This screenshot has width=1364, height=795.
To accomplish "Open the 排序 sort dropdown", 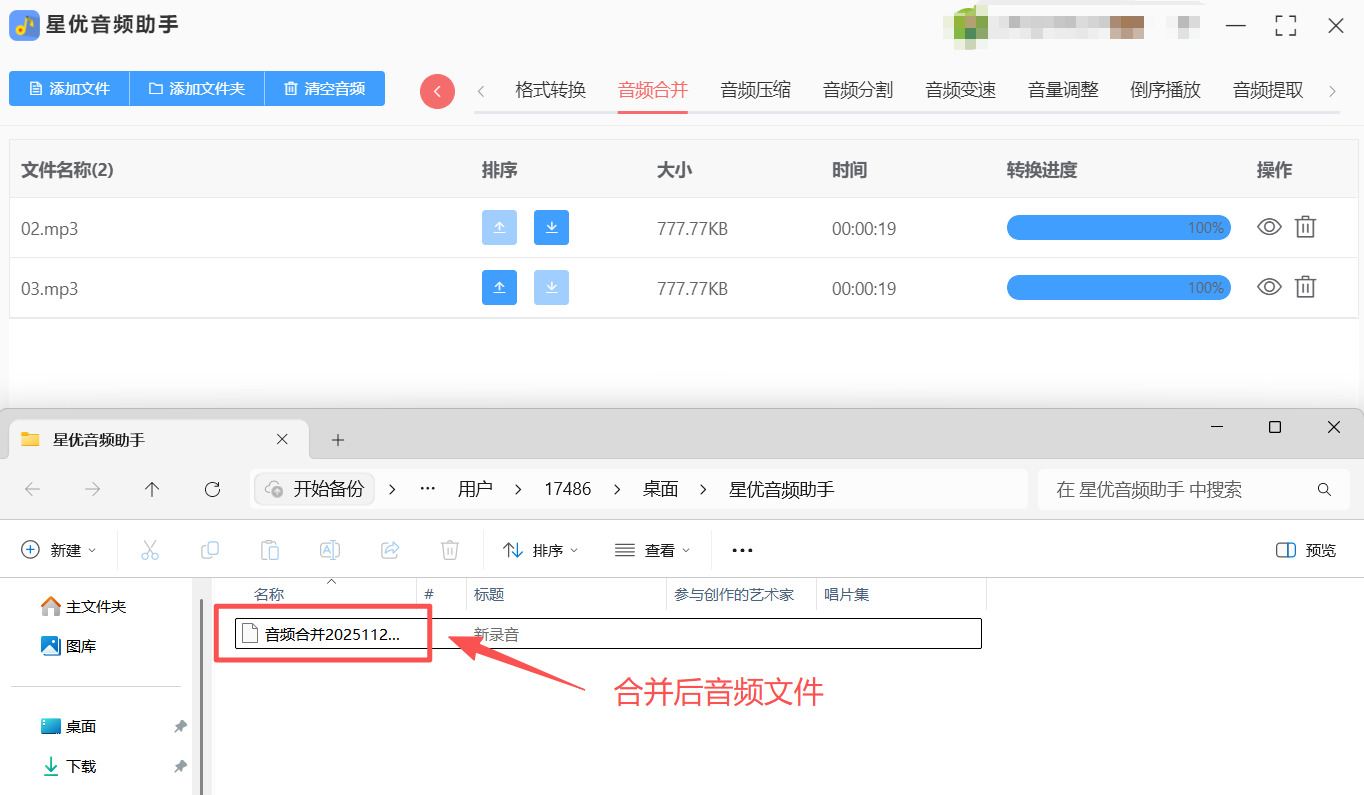I will (x=540, y=550).
